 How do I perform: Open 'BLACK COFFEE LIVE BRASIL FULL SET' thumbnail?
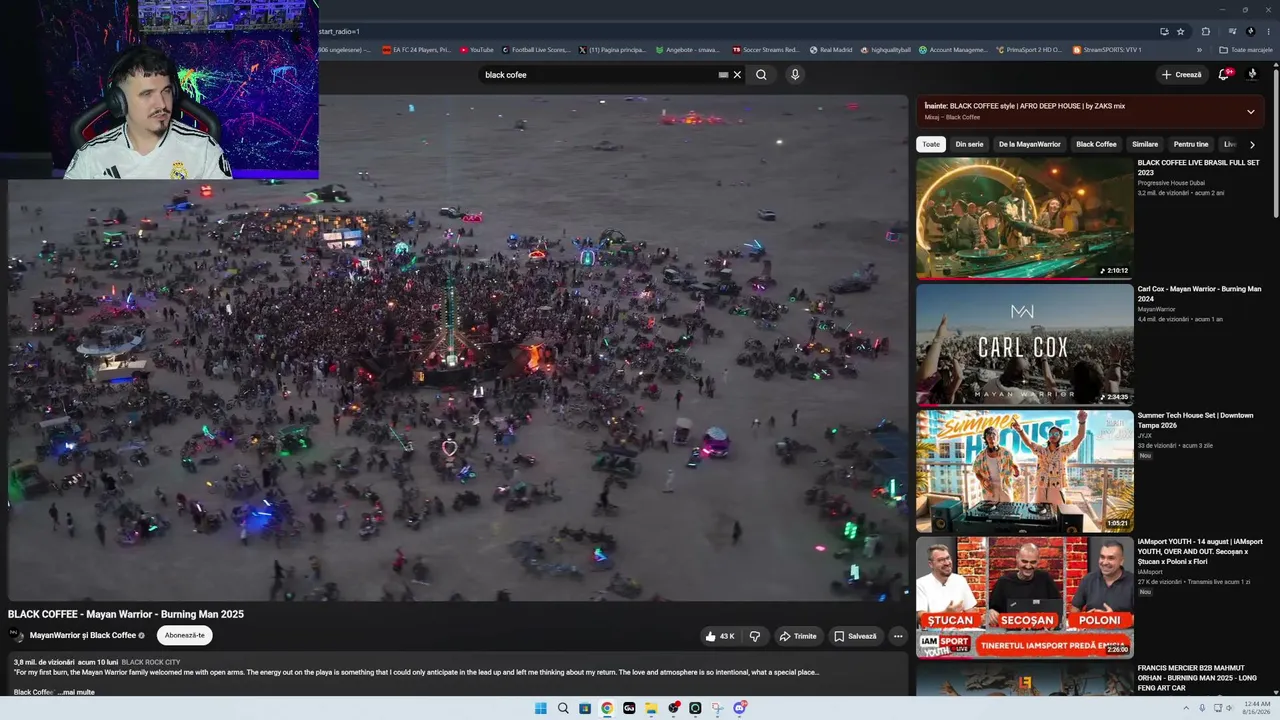tap(1025, 218)
